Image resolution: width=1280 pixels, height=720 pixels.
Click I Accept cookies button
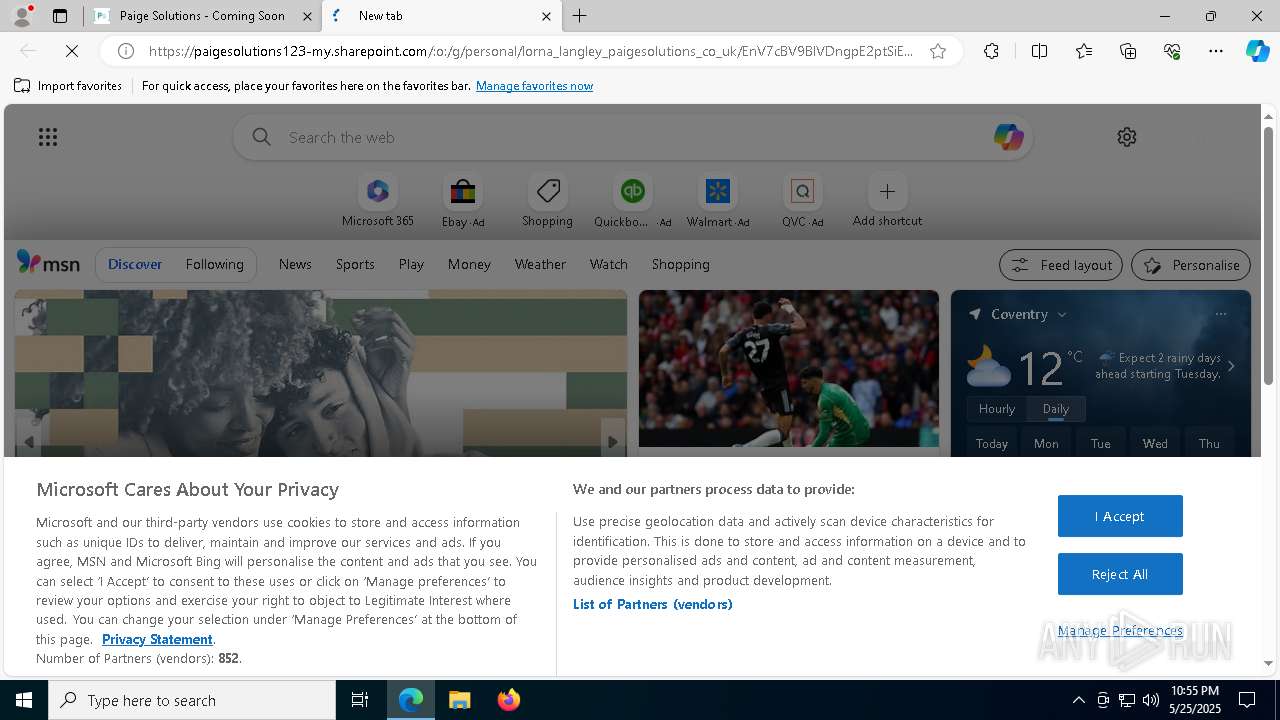(x=1120, y=516)
